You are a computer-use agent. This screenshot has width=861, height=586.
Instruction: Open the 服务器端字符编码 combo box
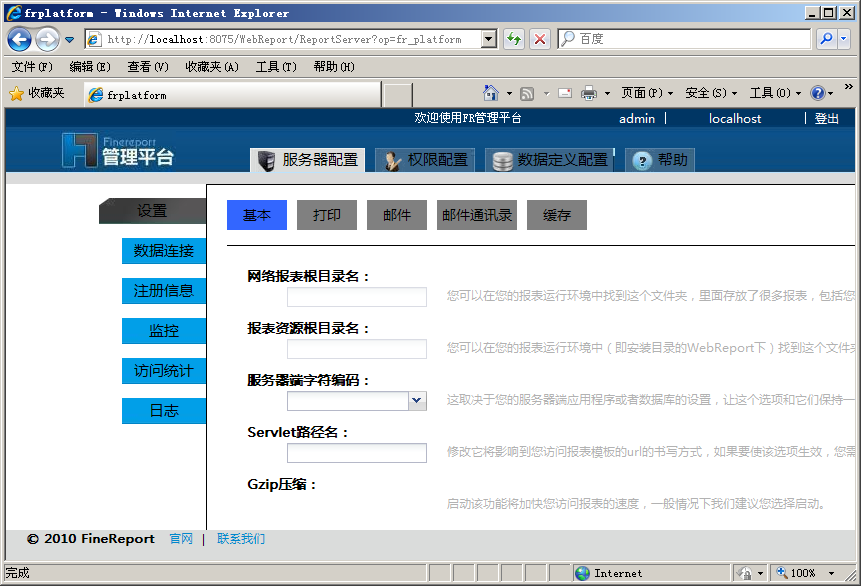pyautogui.click(x=357, y=401)
